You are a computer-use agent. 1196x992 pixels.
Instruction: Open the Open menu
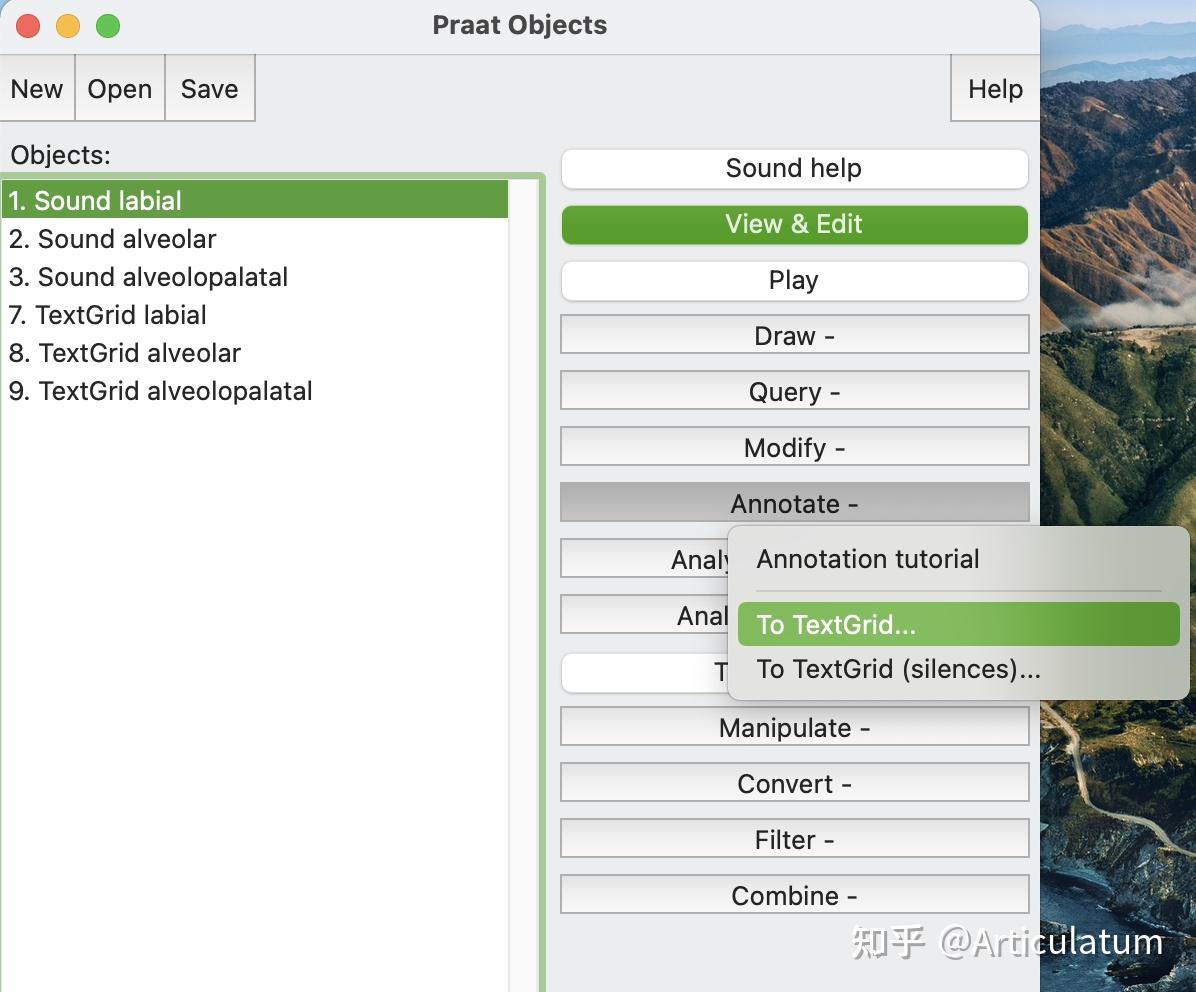pyautogui.click(x=119, y=89)
